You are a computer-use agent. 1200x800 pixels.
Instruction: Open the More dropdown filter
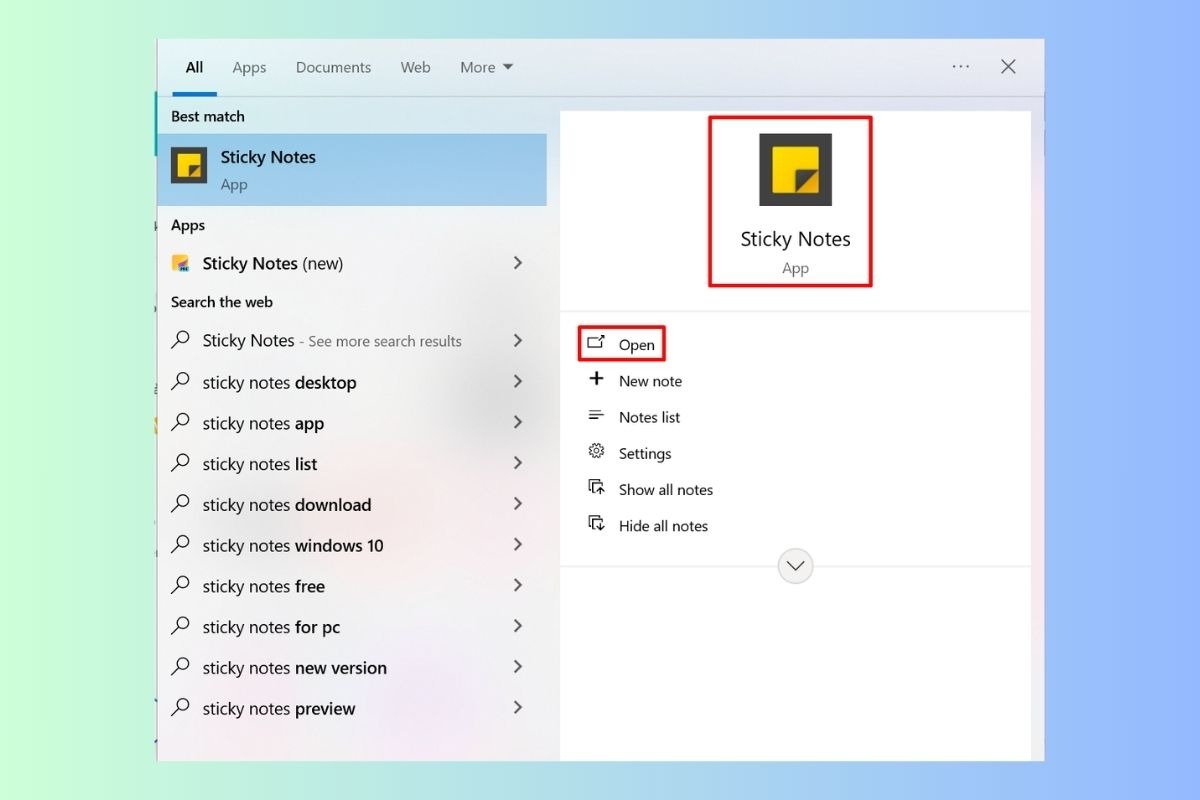point(487,67)
